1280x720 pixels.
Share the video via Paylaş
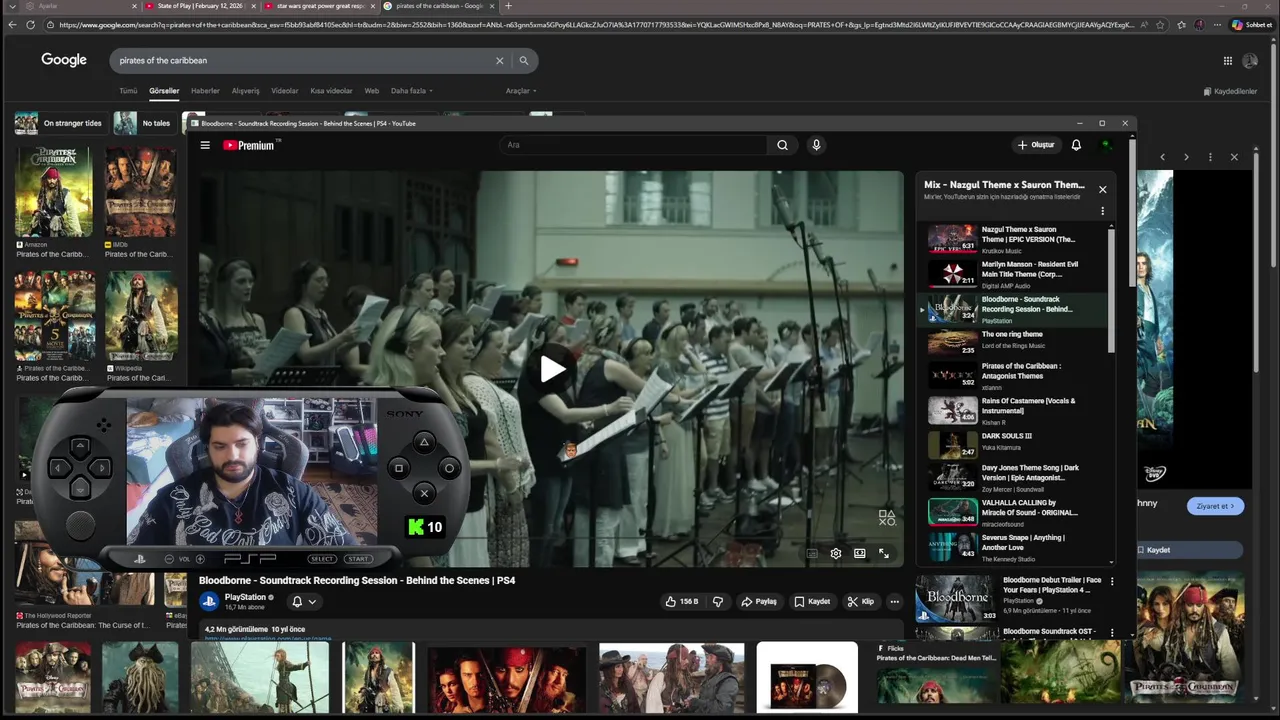(x=759, y=602)
